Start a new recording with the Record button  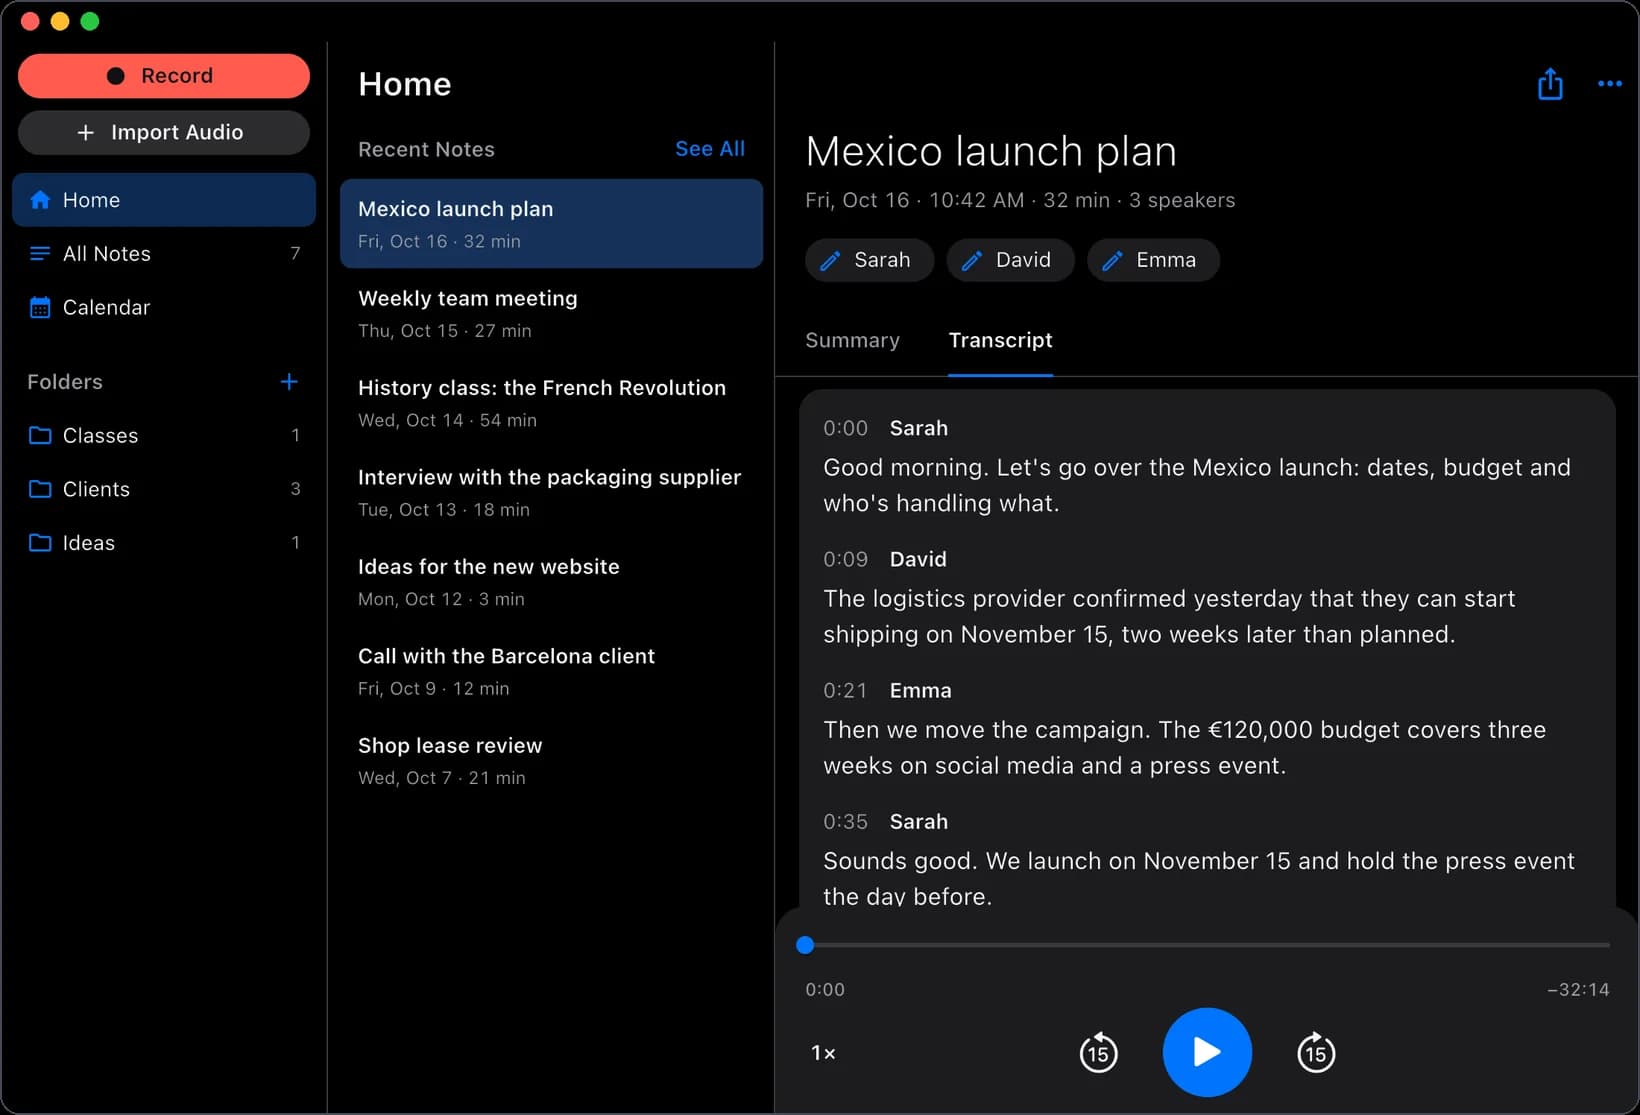point(164,76)
